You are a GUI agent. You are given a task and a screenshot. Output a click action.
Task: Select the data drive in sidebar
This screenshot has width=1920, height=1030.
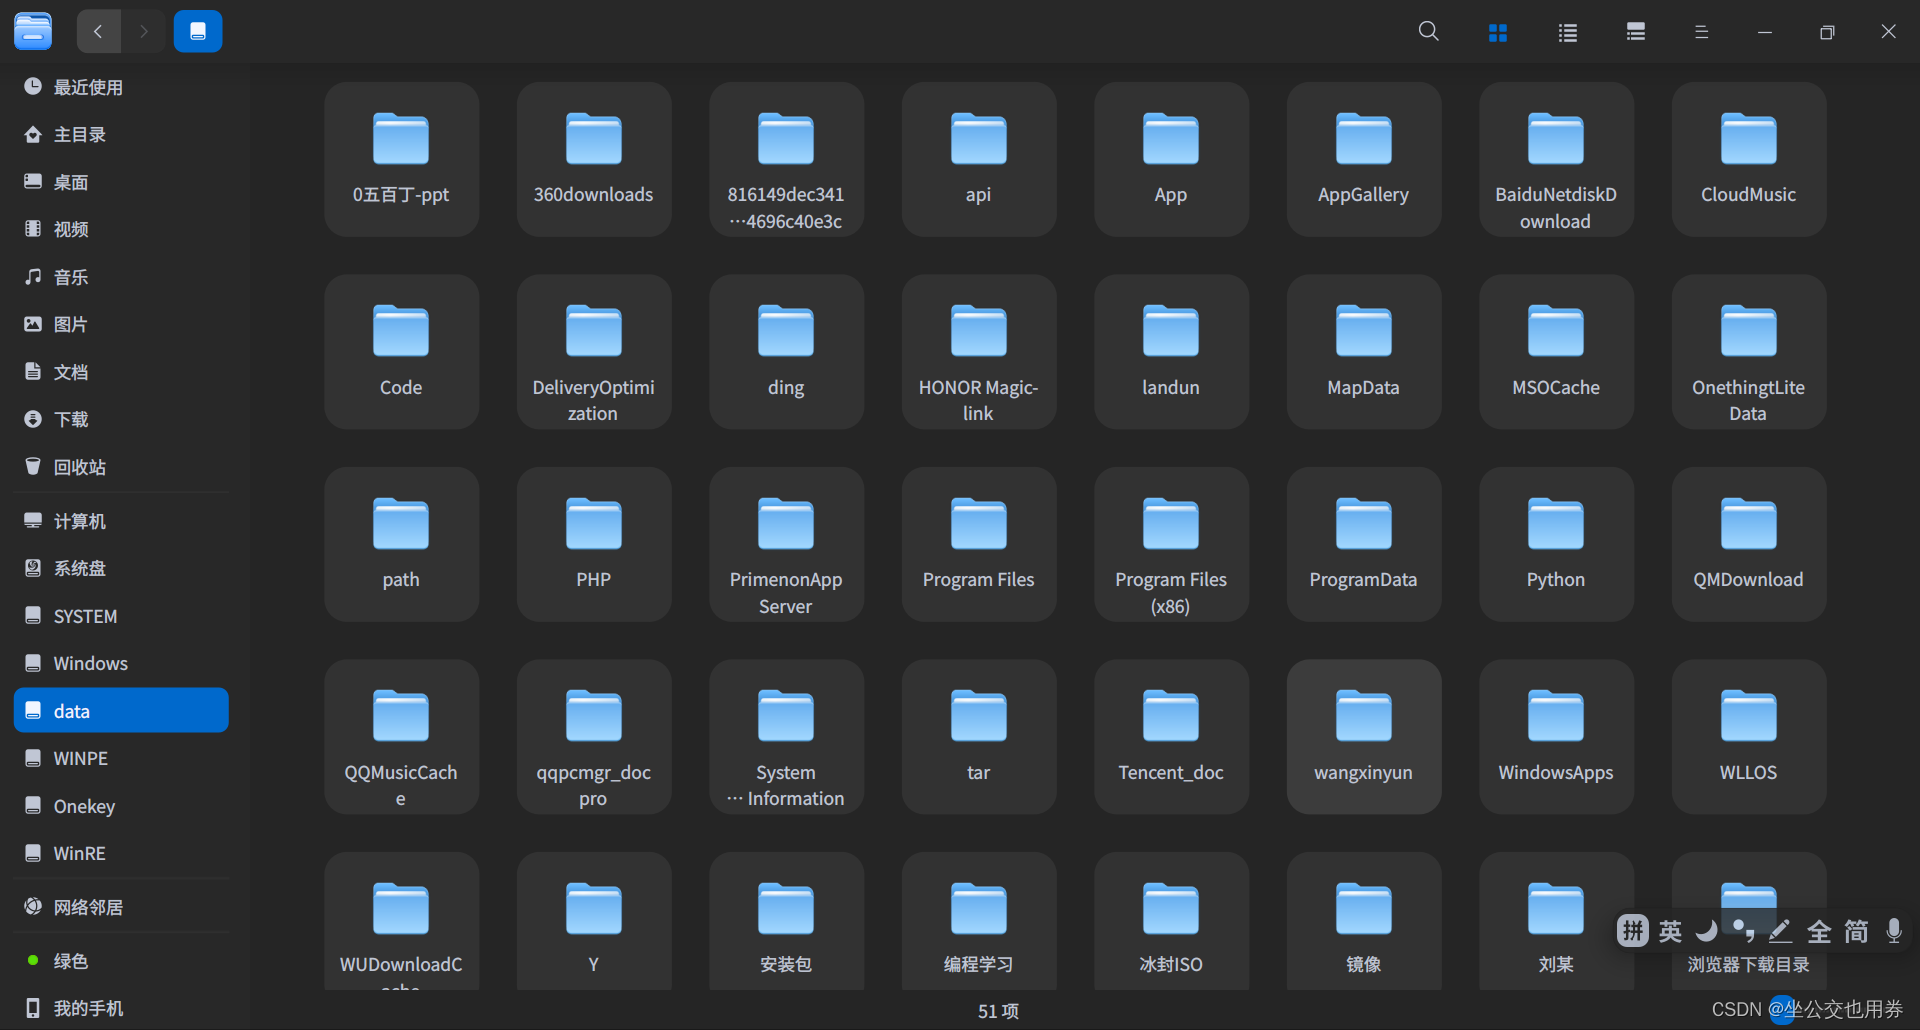click(x=121, y=711)
